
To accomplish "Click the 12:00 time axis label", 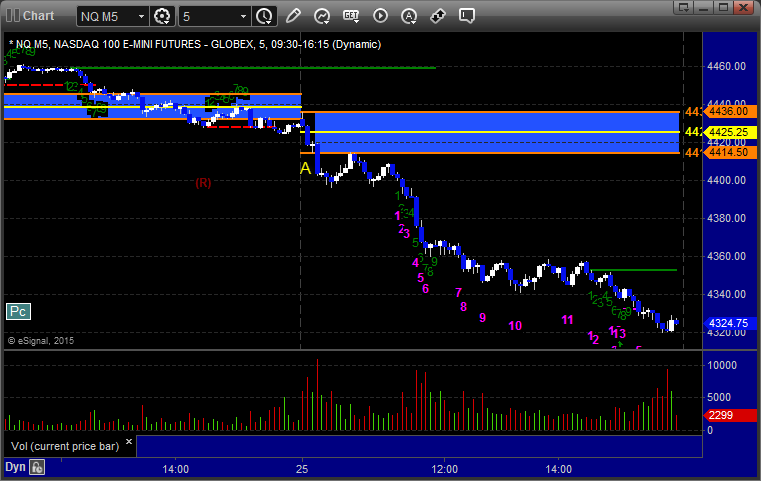I will 445,469.
